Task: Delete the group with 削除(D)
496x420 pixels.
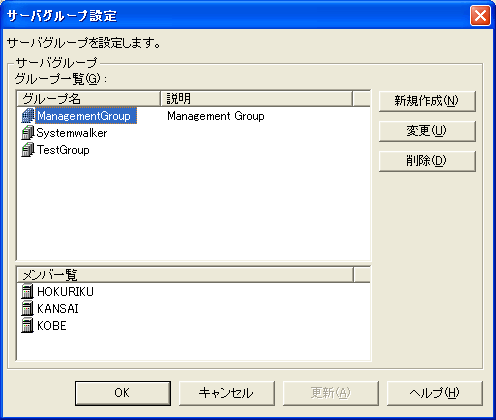Action: coord(427,161)
